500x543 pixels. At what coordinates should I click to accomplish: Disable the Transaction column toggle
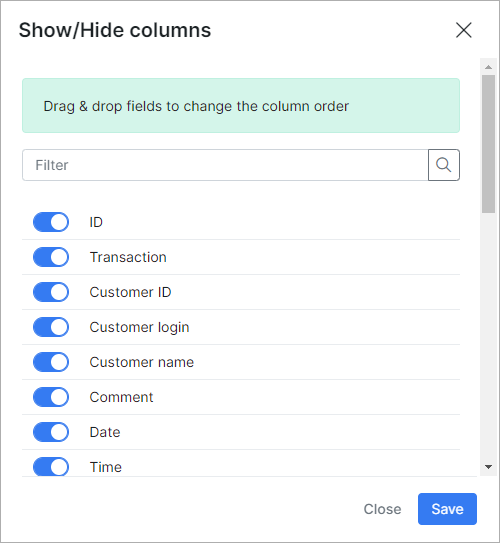point(51,257)
